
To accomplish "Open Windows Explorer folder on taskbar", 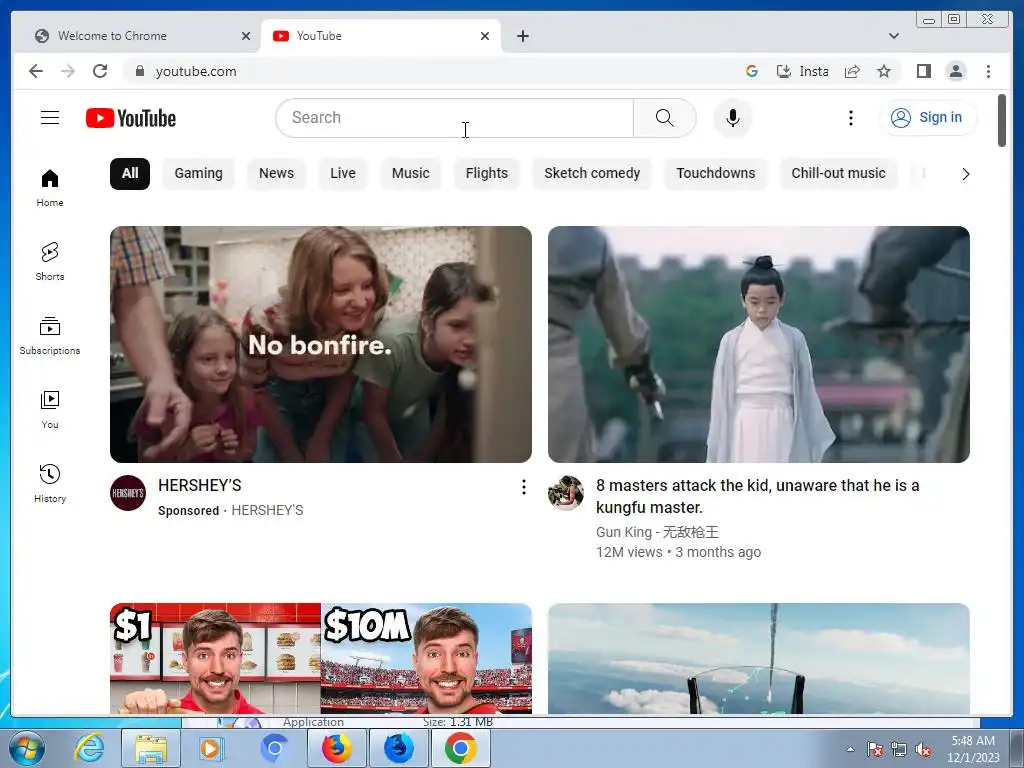I will click(x=150, y=748).
